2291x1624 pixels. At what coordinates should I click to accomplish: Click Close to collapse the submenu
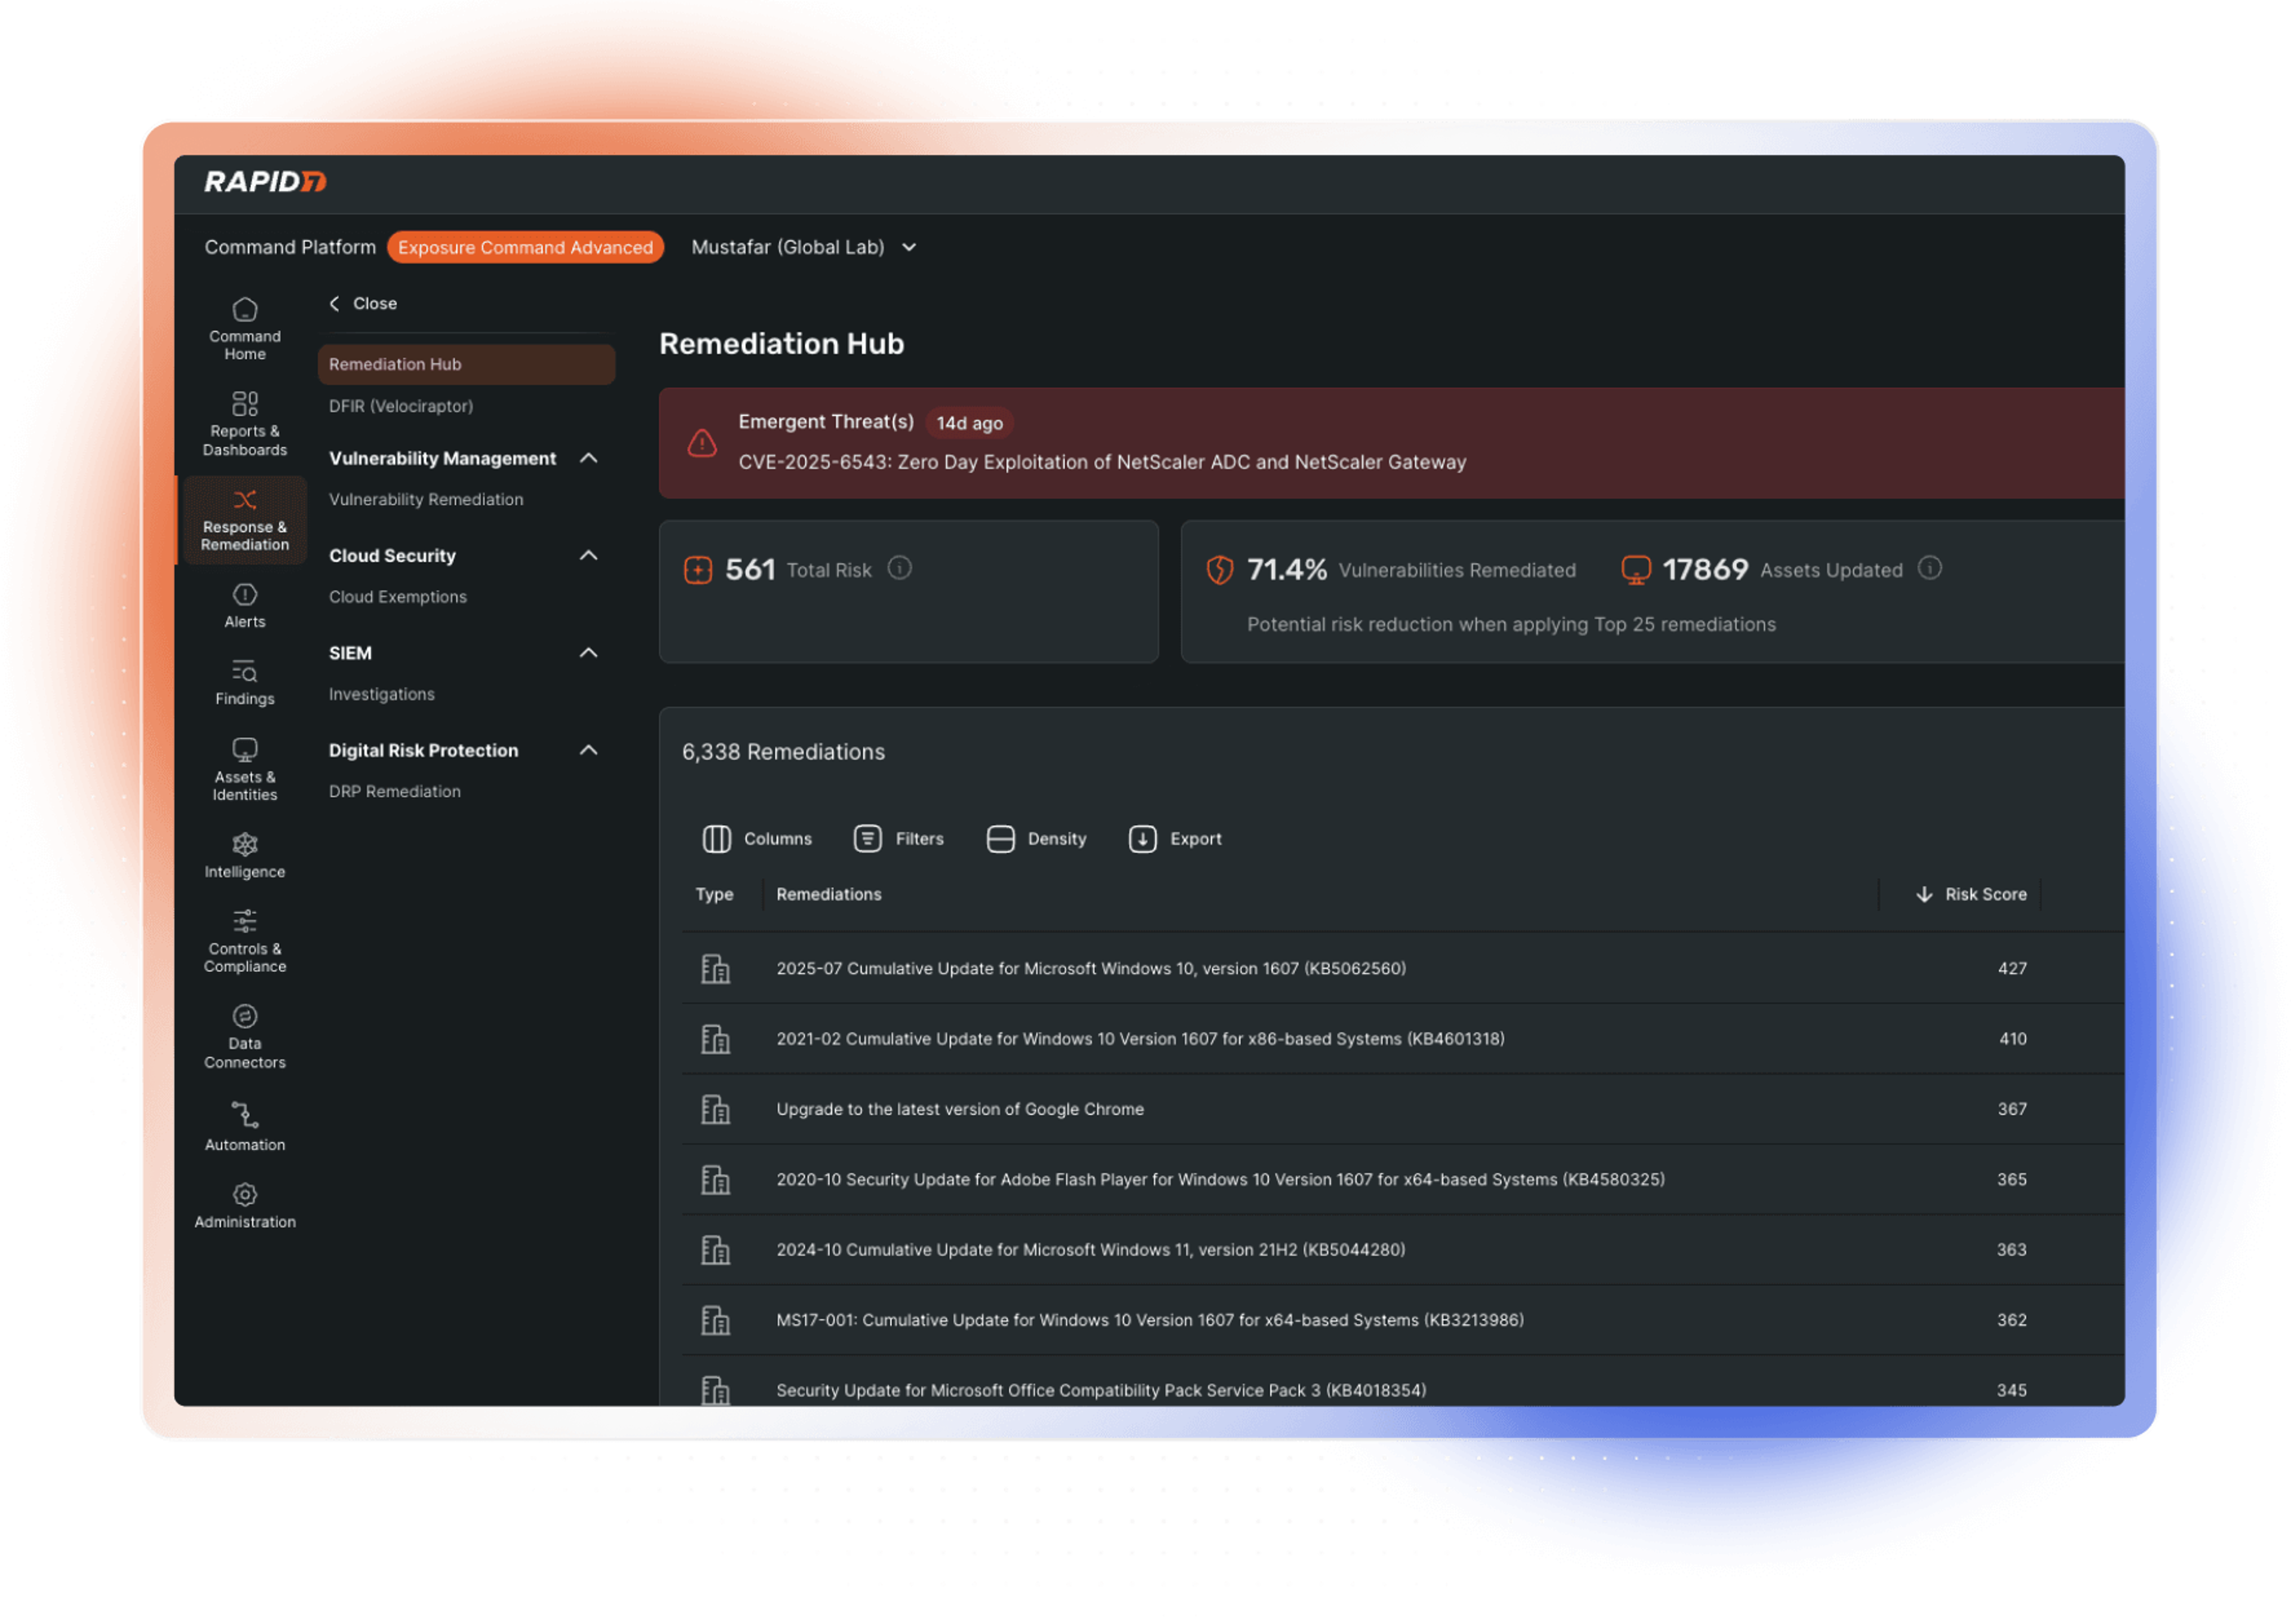coord(364,303)
